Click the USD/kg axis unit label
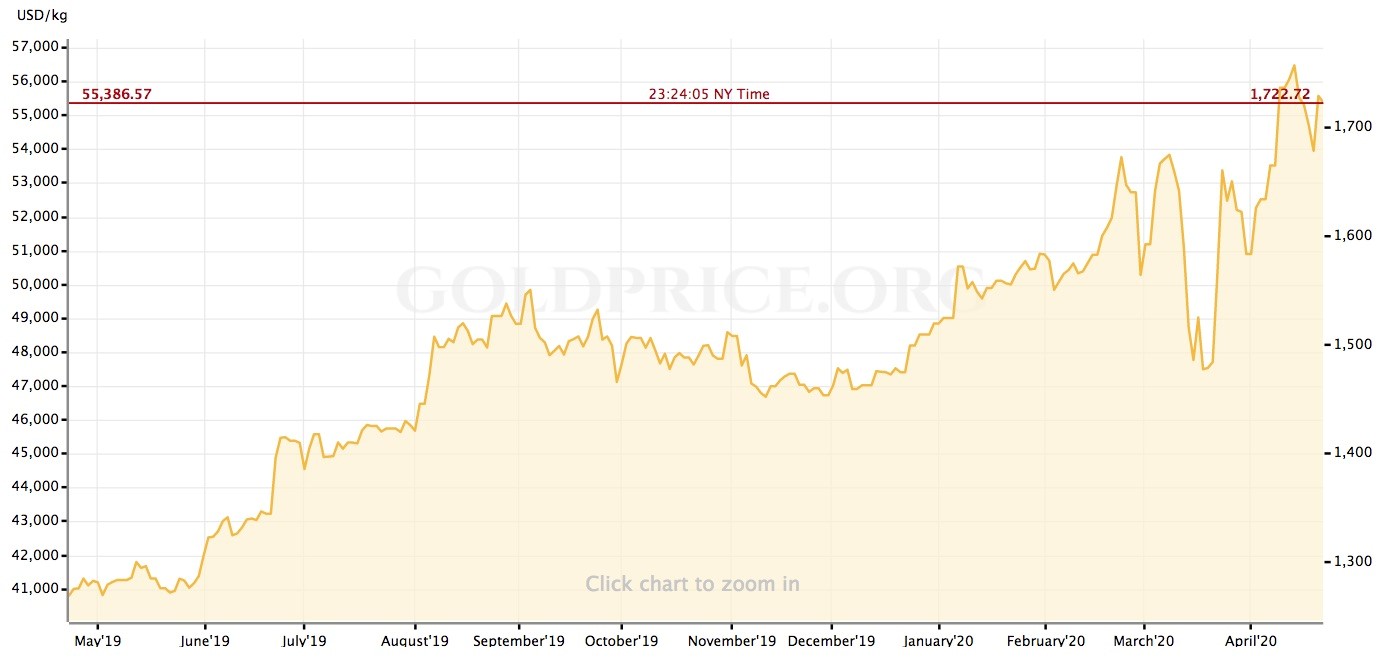The image size is (1387, 668). pos(42,16)
